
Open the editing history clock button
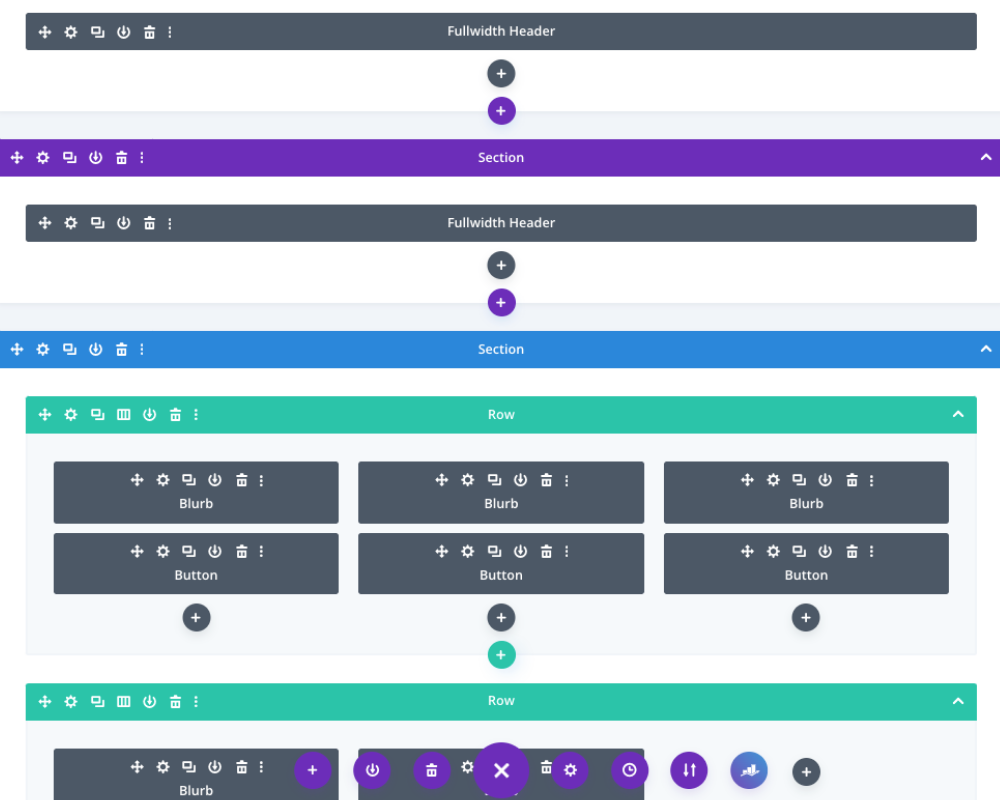629,770
